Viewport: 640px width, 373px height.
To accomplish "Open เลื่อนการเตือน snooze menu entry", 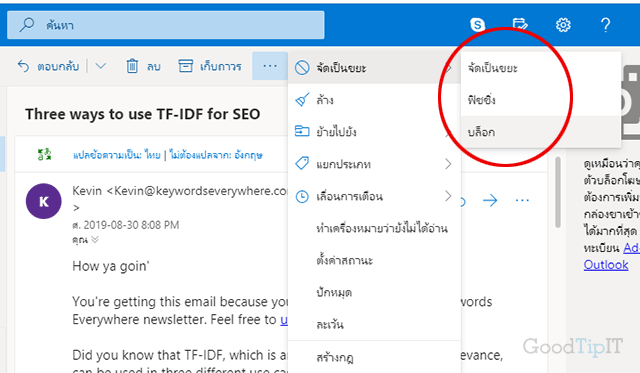I will [x=374, y=196].
